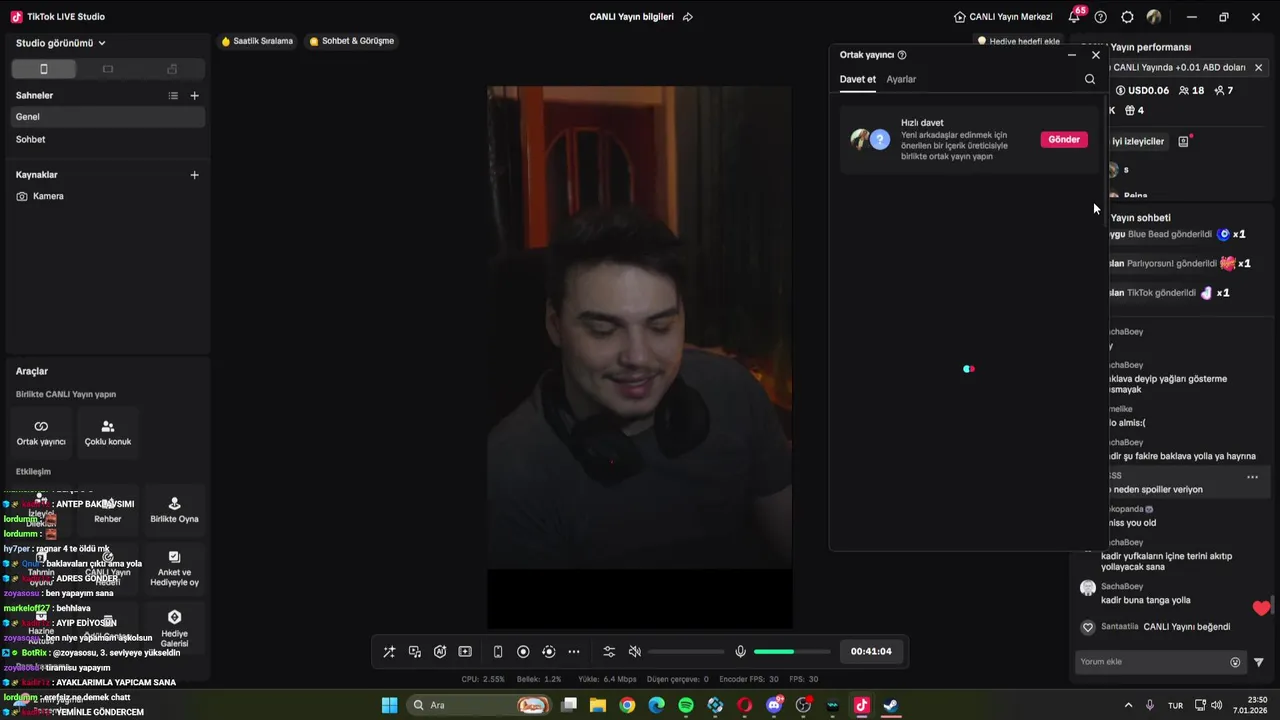
Task: Open the AI tool in bottom toolbar
Action: click(440, 652)
